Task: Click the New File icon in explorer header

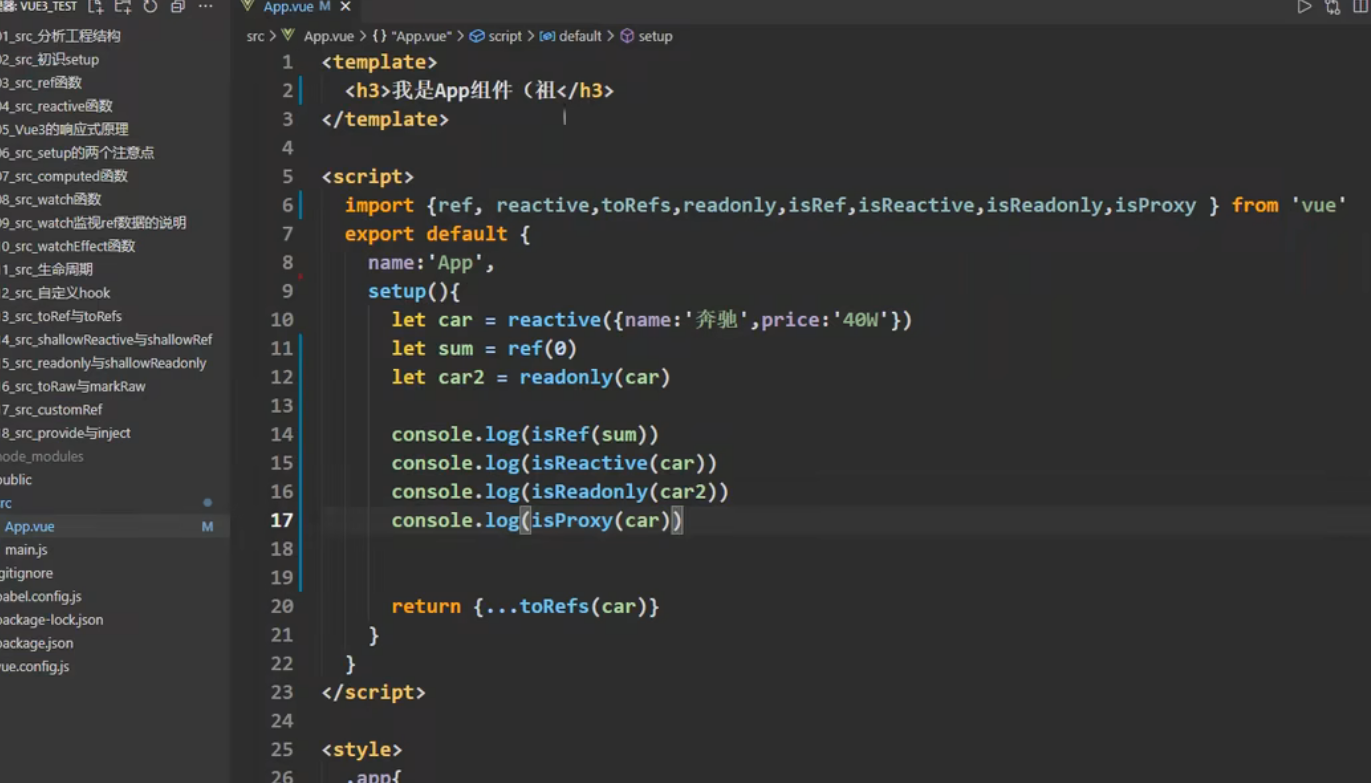Action: [x=95, y=7]
